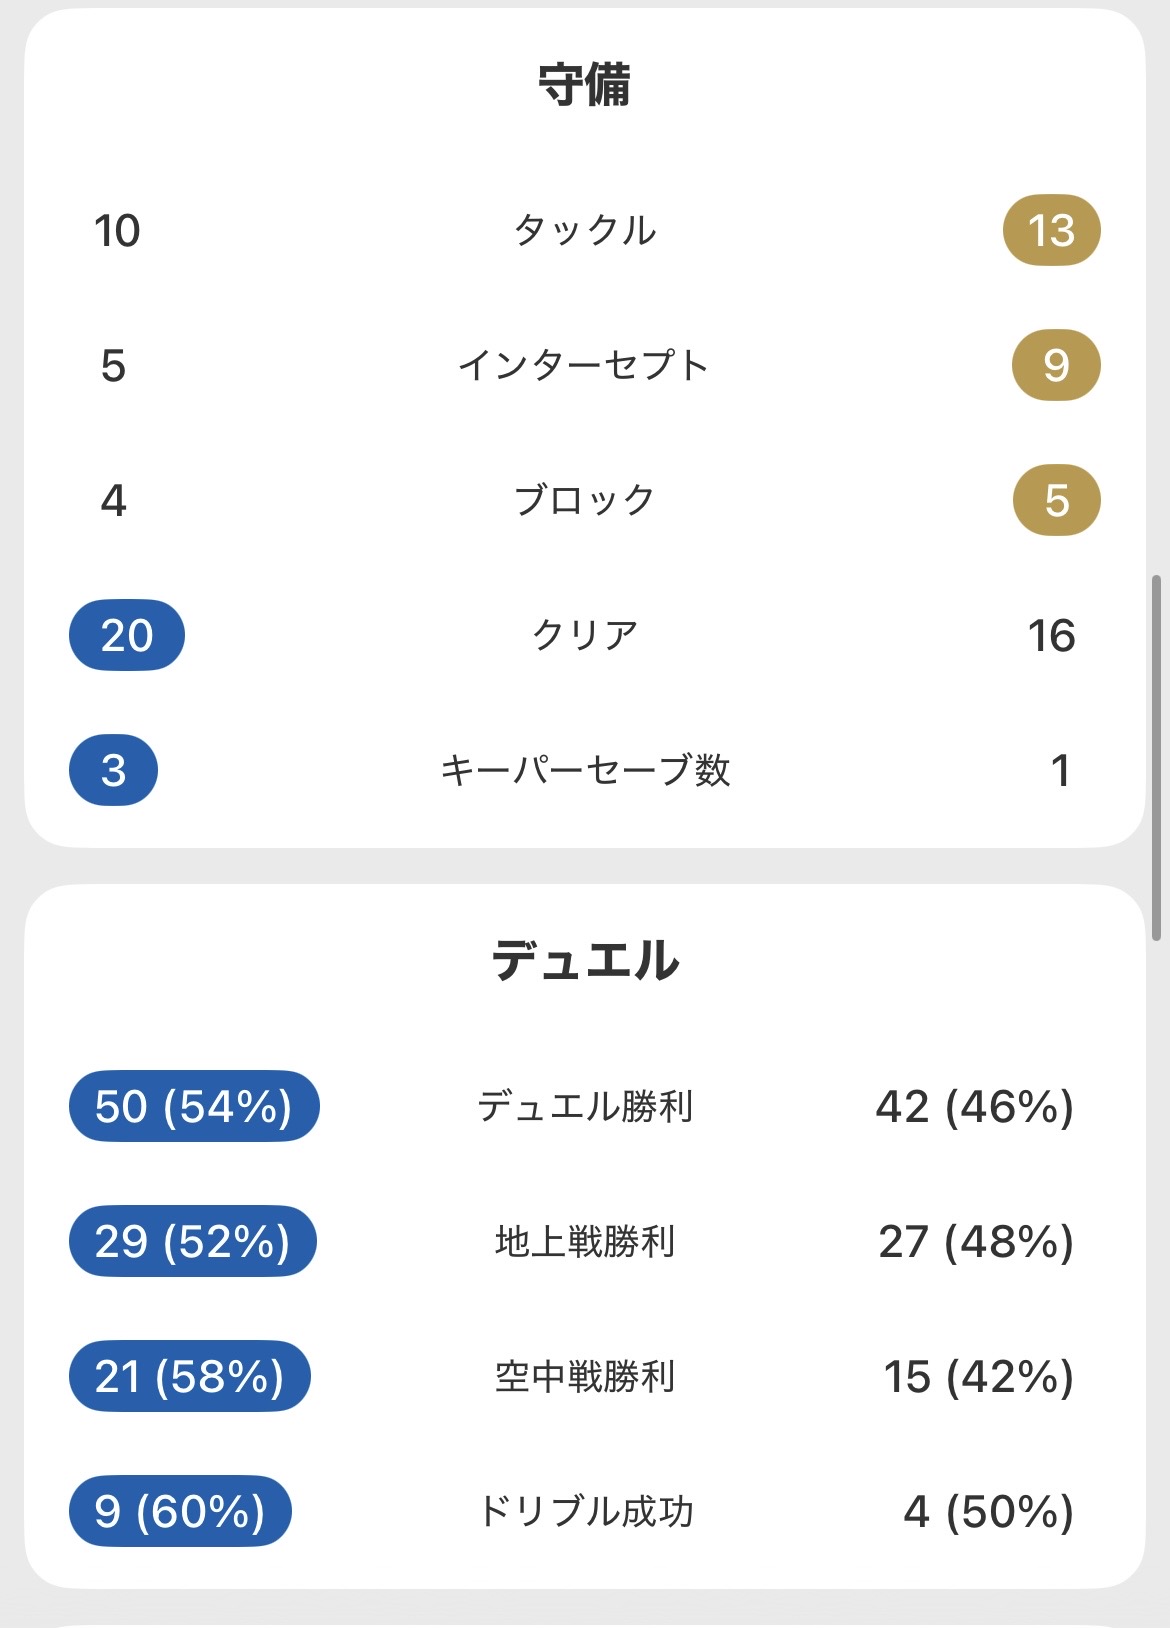The height and width of the screenshot is (1628, 1170).
Task: Click the blue 9 (60%) dribble badge
Action: coord(180,1511)
